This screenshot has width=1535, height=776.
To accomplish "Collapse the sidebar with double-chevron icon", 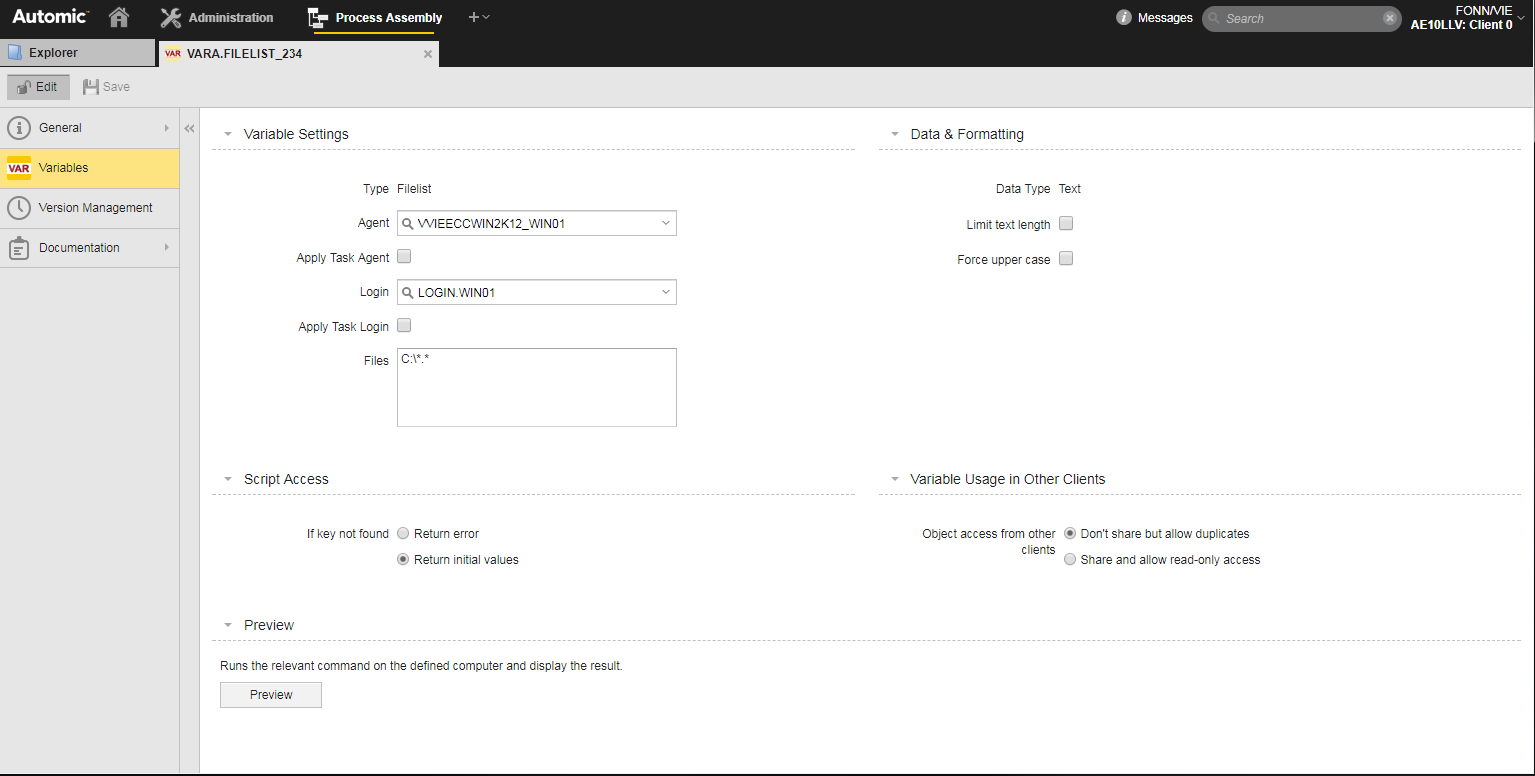I will coord(189,128).
